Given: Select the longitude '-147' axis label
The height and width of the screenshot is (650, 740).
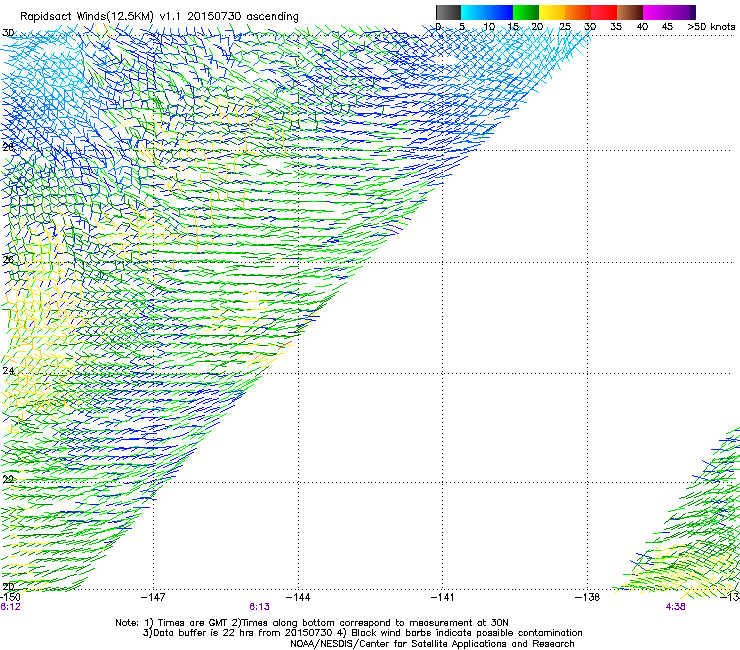Looking at the screenshot, I should pos(153,597).
